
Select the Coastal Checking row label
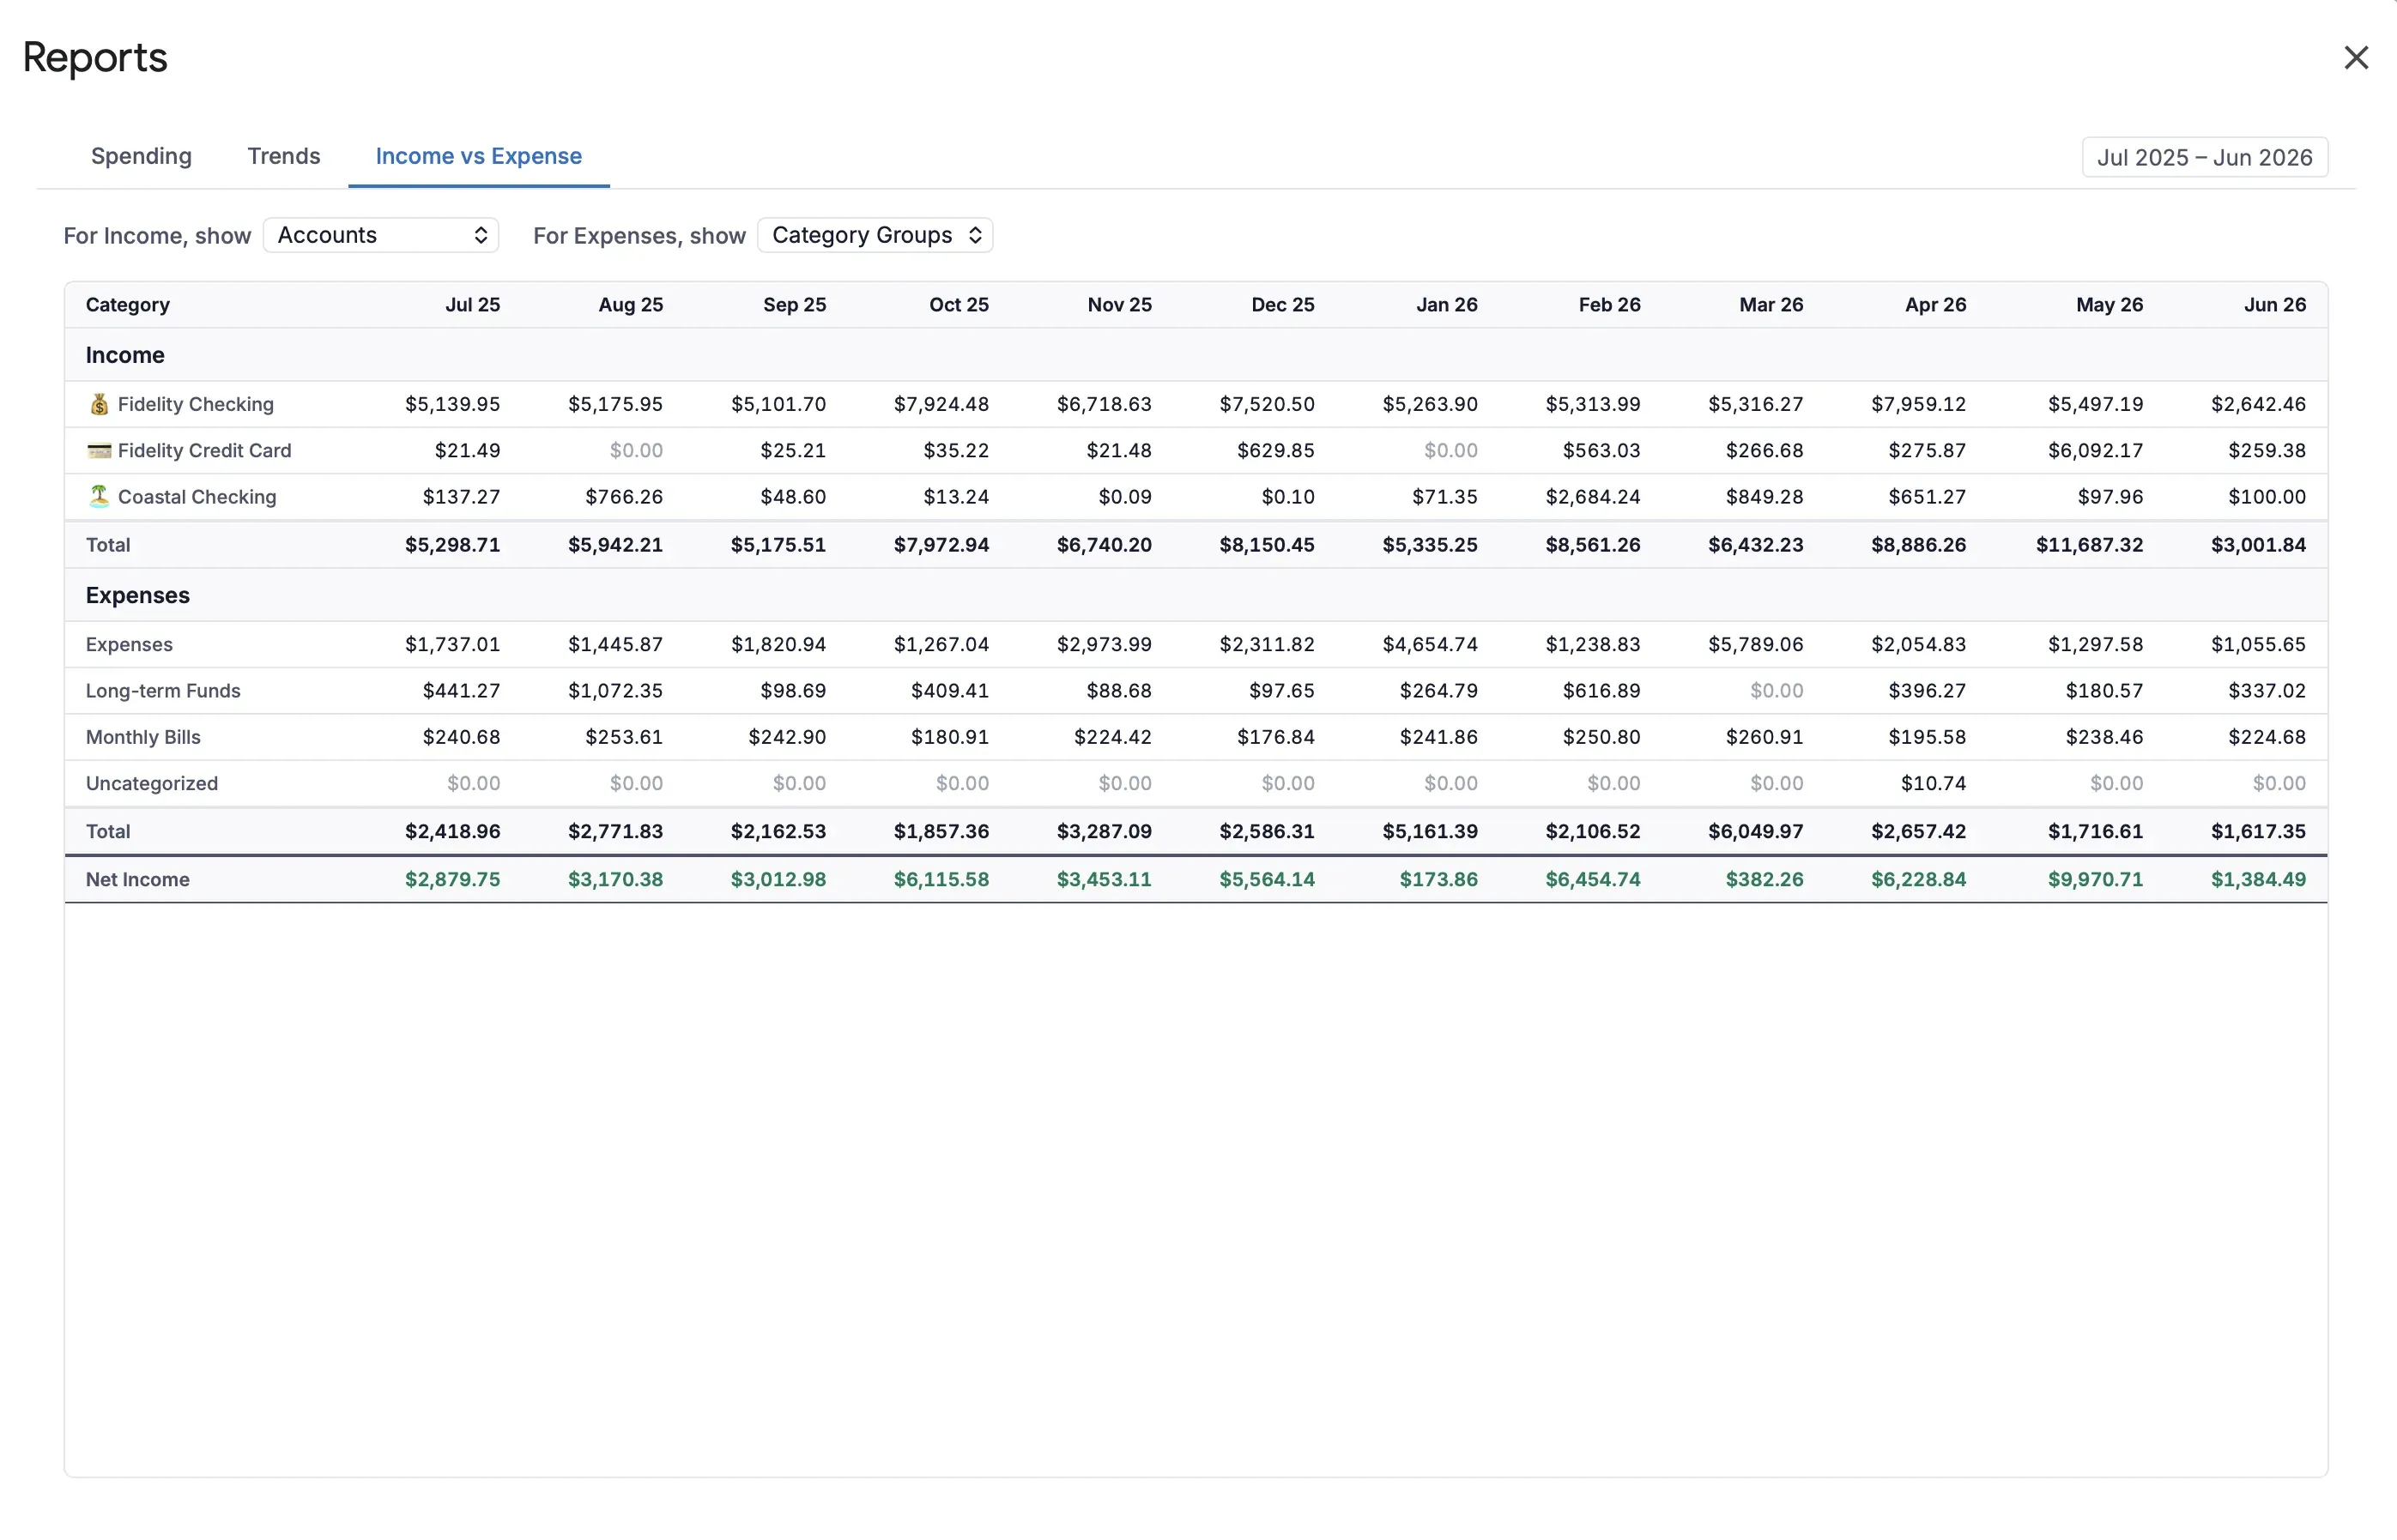click(x=197, y=497)
